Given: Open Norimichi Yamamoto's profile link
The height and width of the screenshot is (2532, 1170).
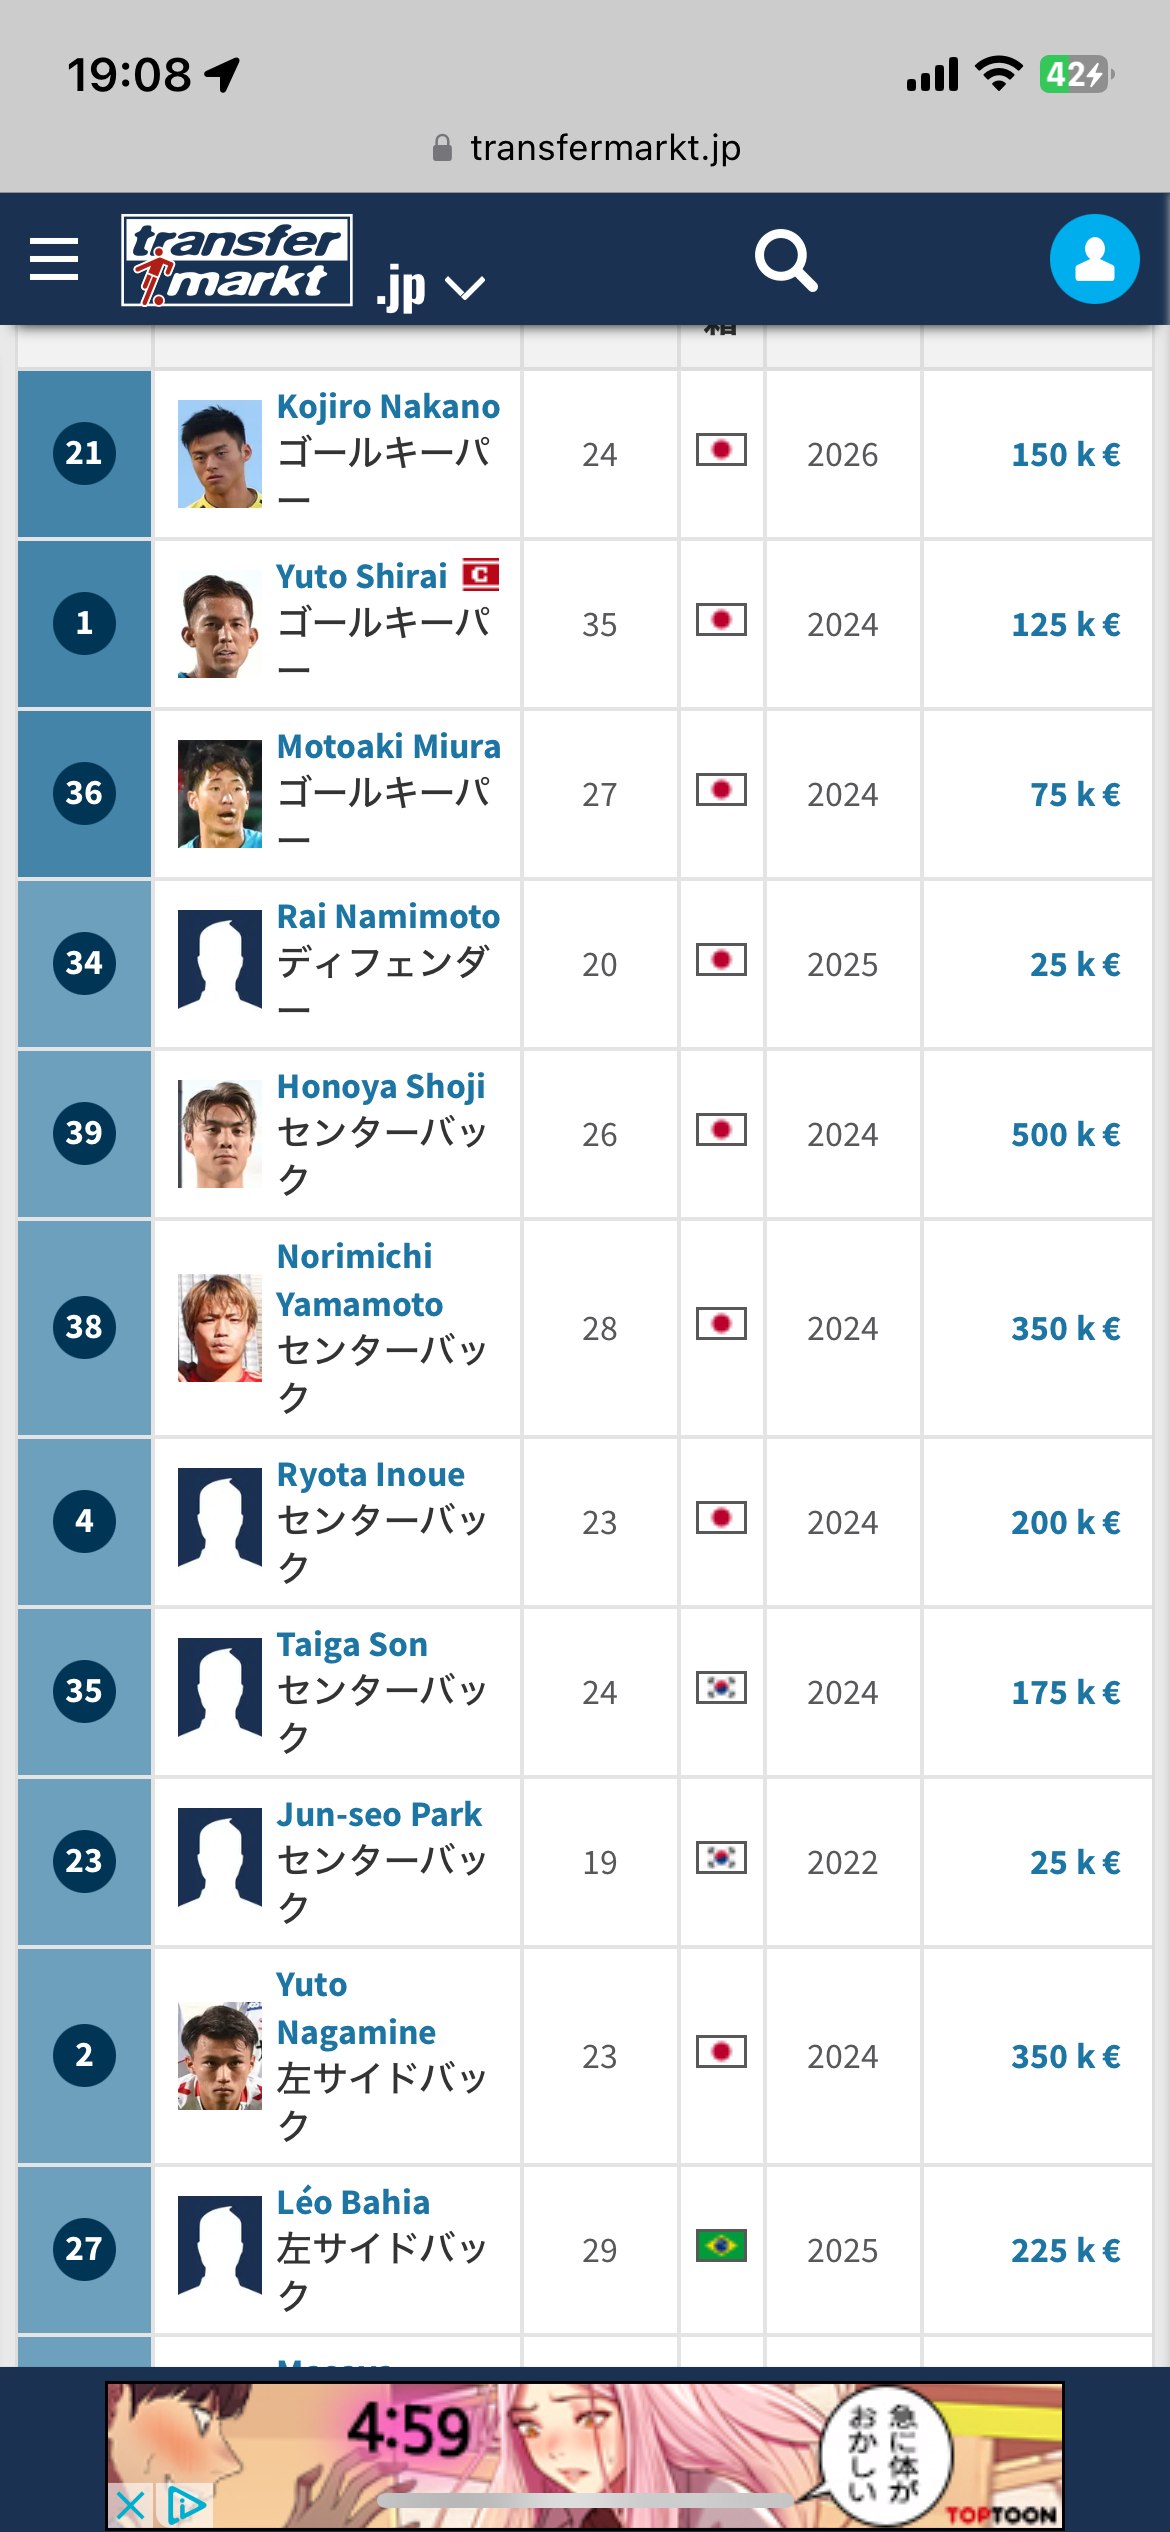Looking at the screenshot, I should pos(359,1280).
